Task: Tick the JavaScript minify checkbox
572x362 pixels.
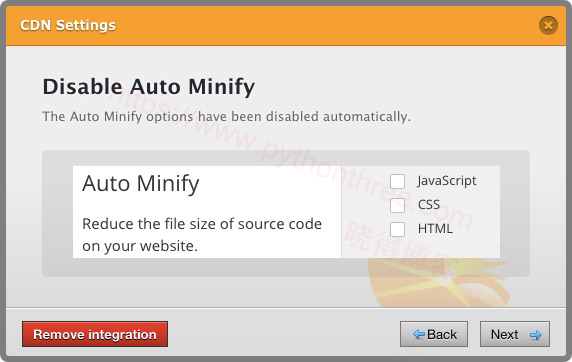Action: [397, 181]
